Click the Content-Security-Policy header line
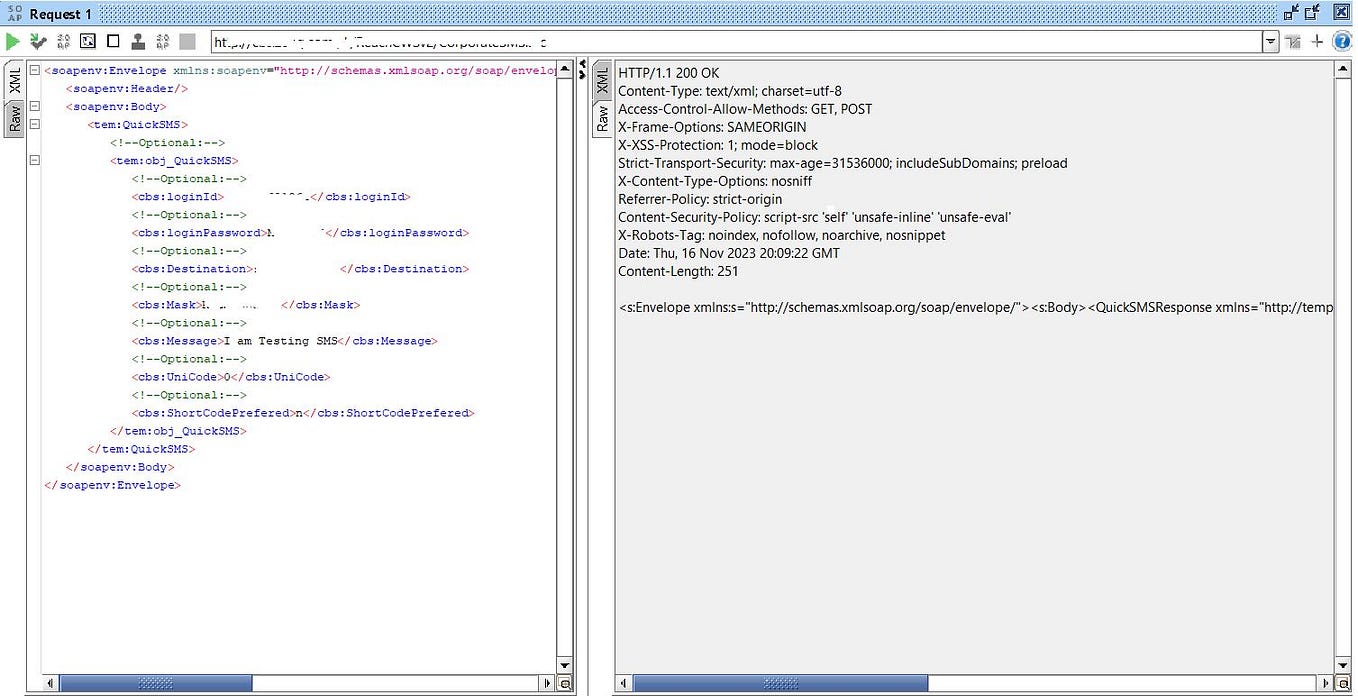1358x696 pixels. click(815, 217)
